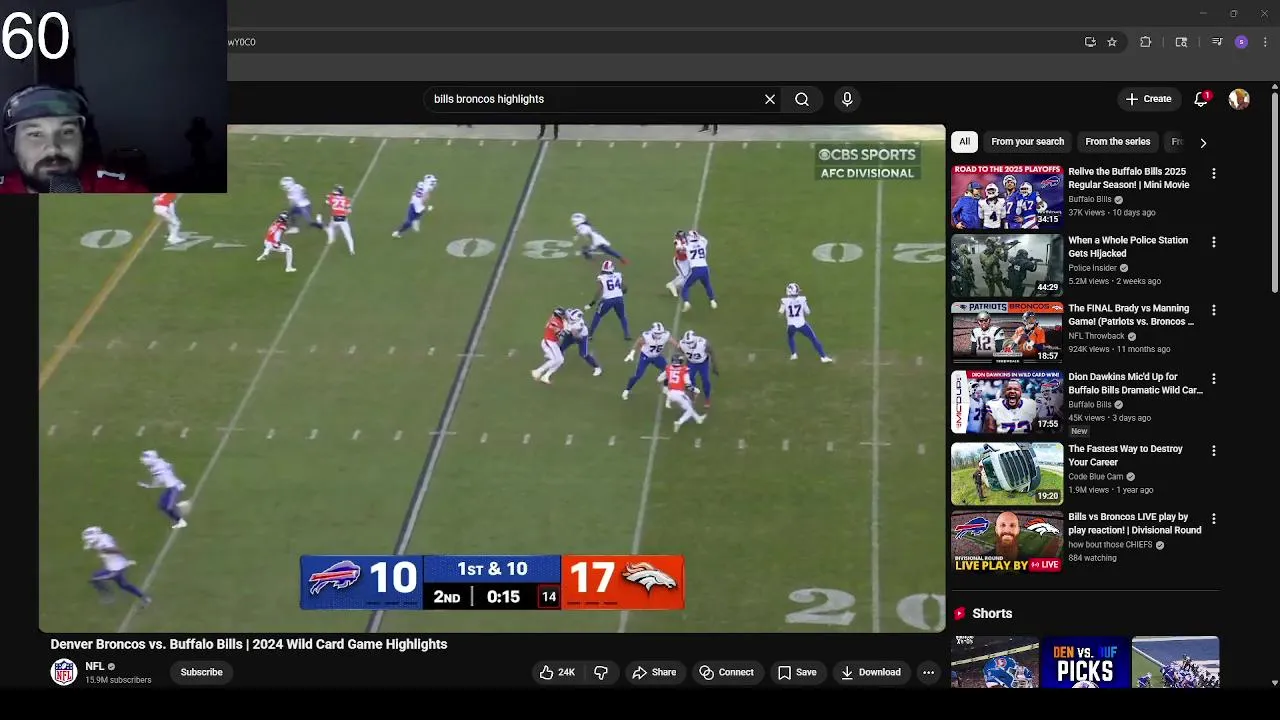Click the video player to pause
Image resolution: width=1280 pixels, height=720 pixels.
(492, 378)
